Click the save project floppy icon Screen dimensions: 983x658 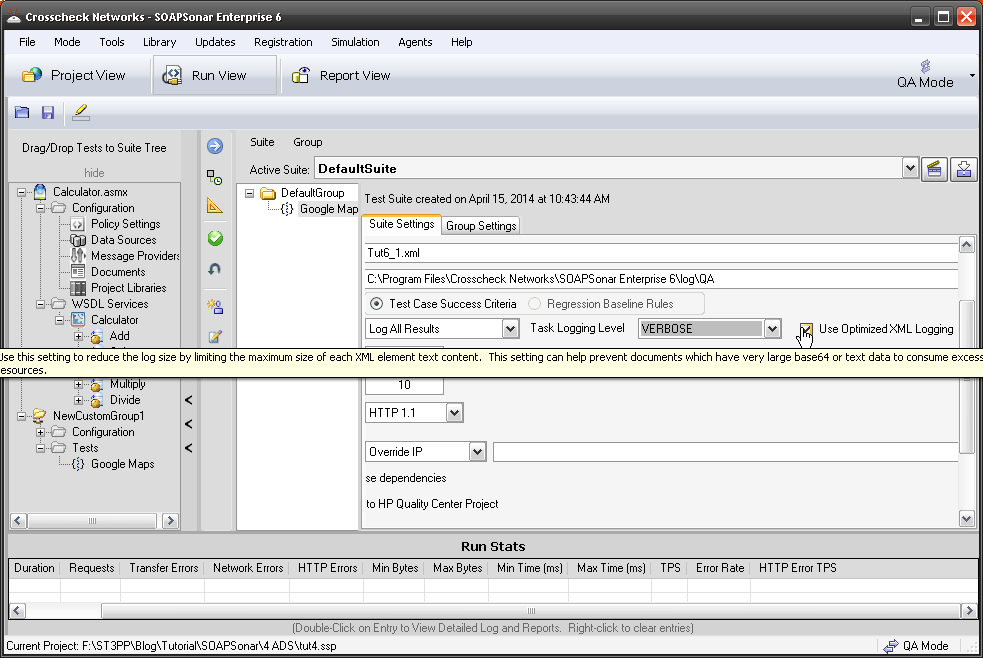coord(48,112)
